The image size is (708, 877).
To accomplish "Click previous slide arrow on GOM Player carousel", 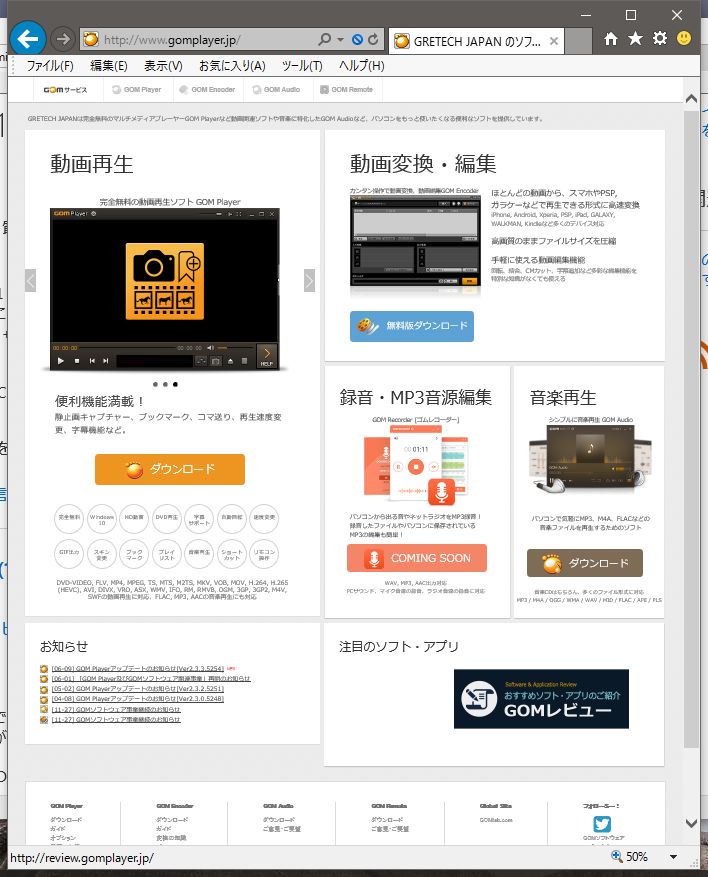I will coord(31,280).
